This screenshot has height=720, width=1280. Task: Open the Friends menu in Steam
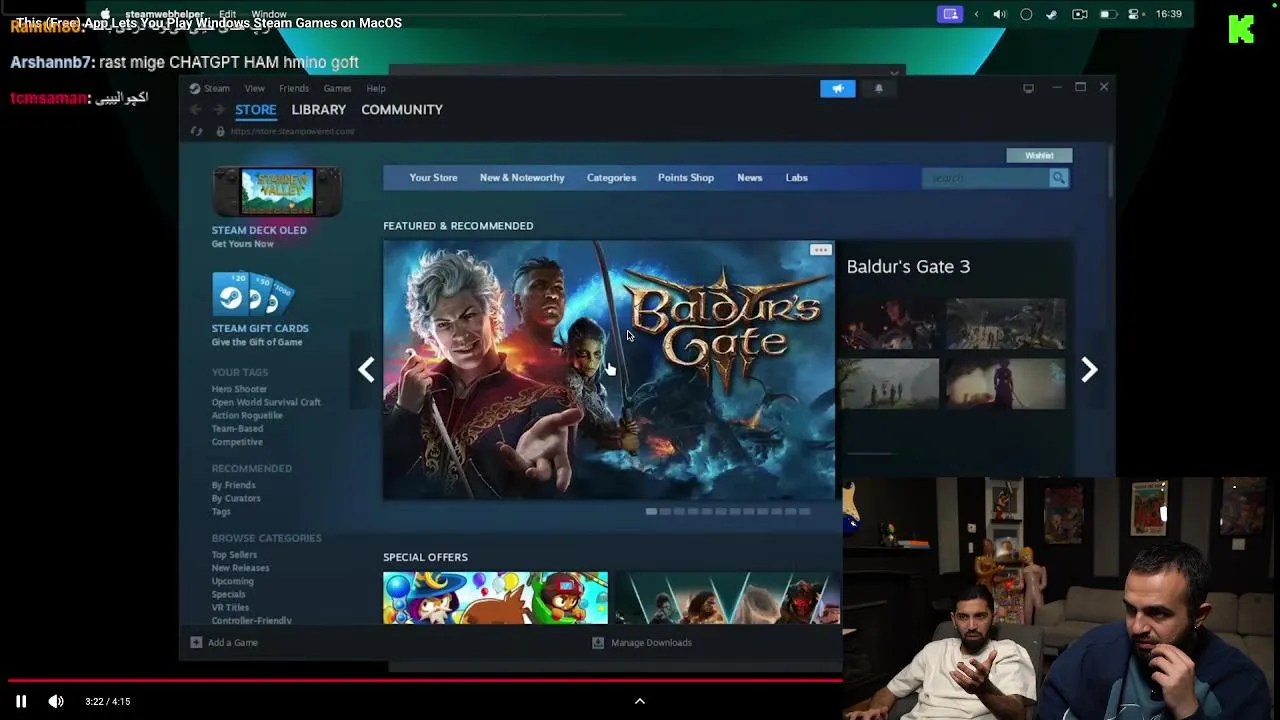coord(294,88)
